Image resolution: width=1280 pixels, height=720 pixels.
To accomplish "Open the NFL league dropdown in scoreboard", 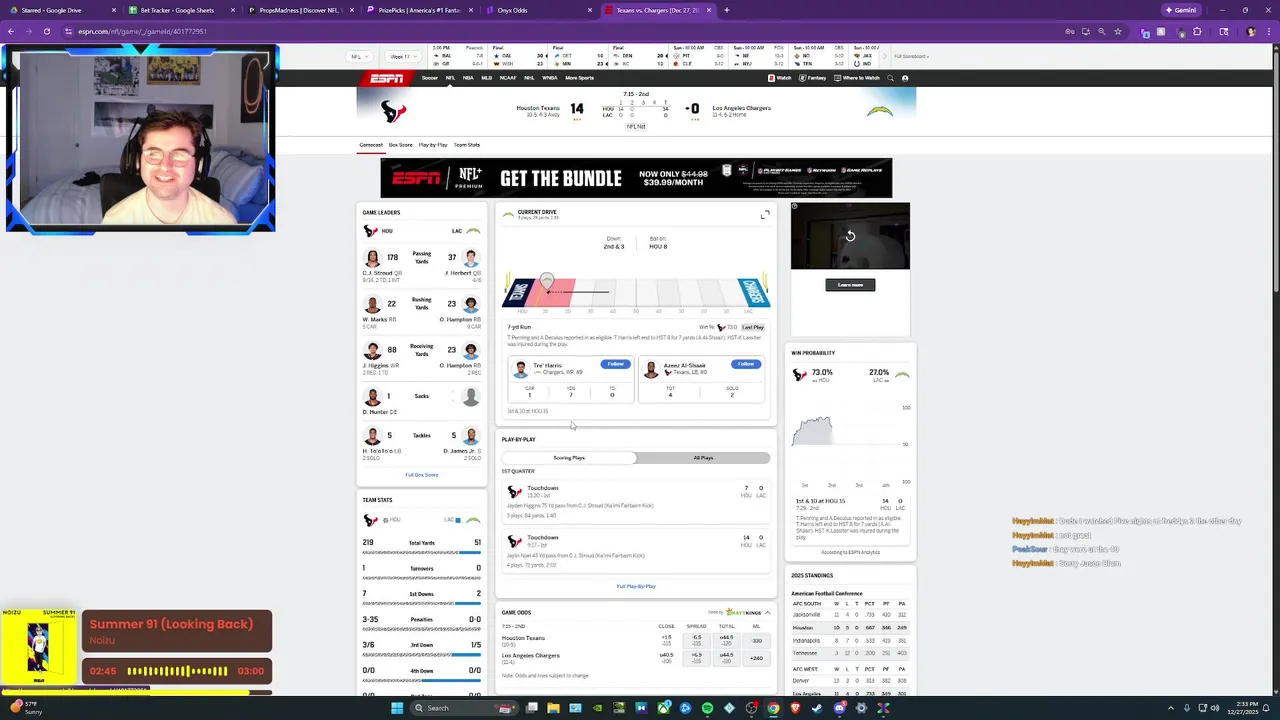I will point(361,56).
